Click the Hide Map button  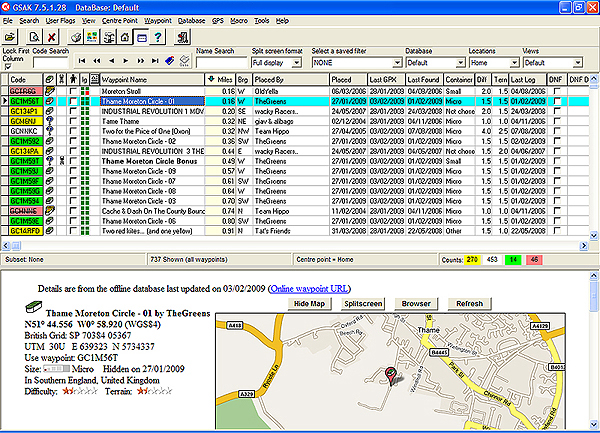(x=309, y=304)
